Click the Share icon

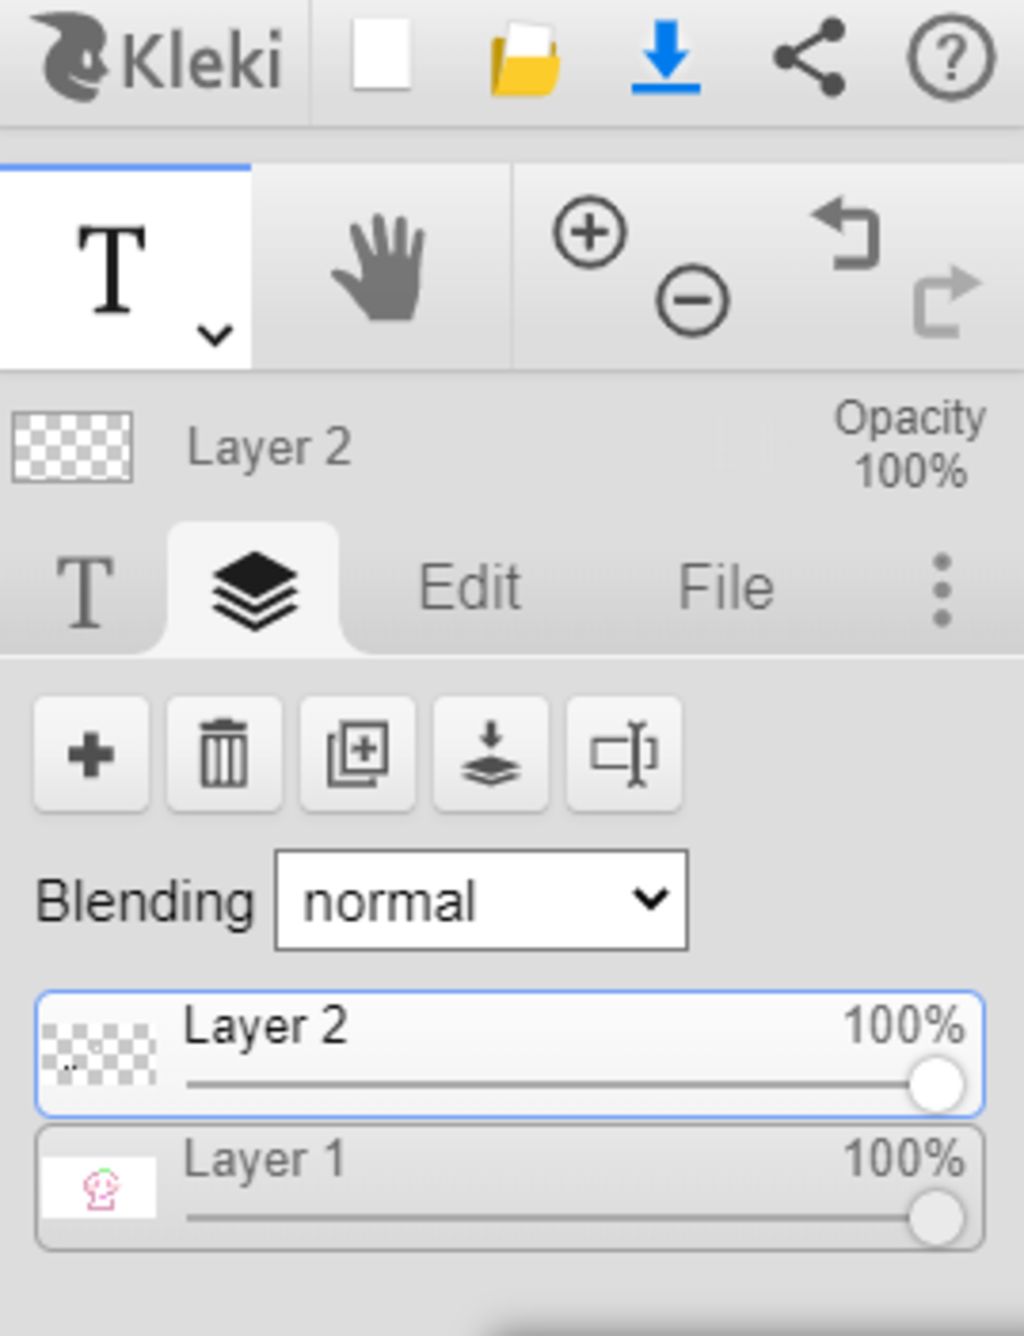(809, 57)
